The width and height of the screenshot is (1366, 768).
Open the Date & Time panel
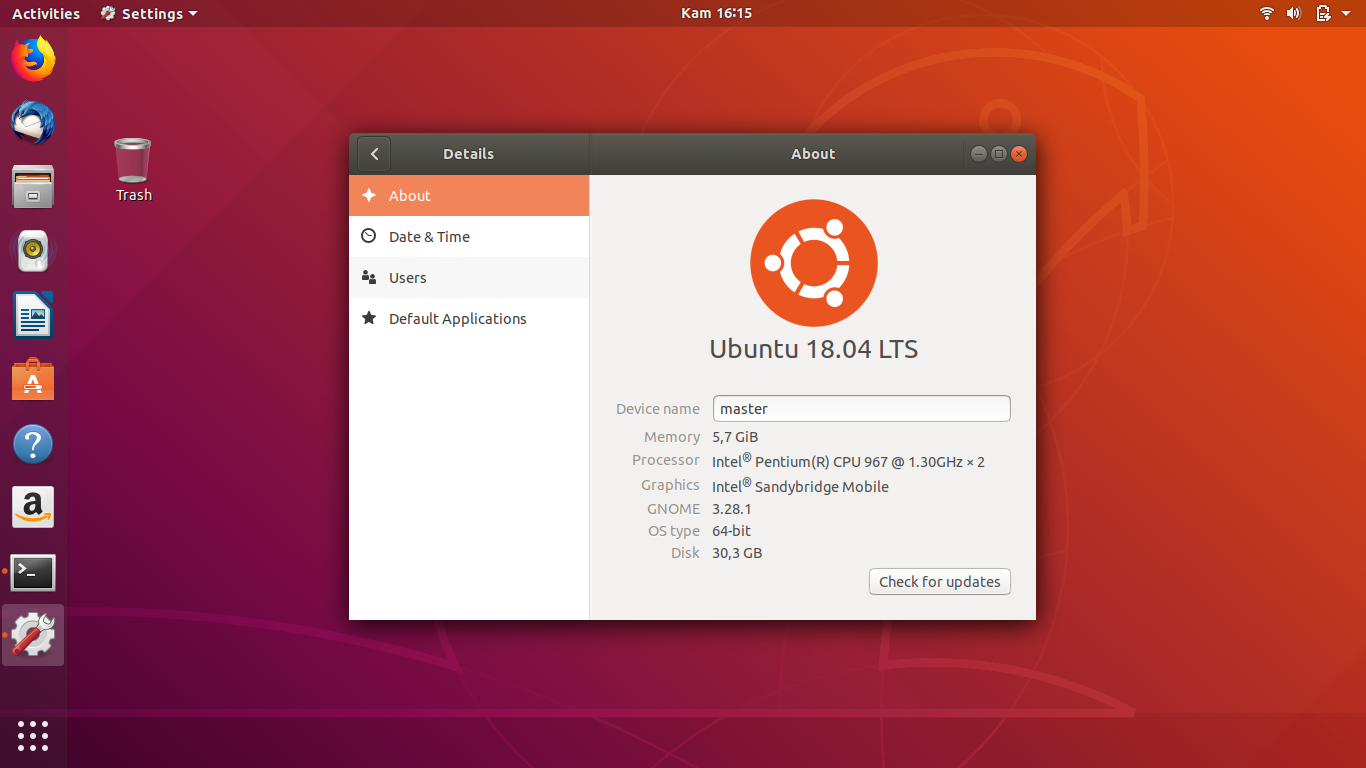click(x=469, y=236)
